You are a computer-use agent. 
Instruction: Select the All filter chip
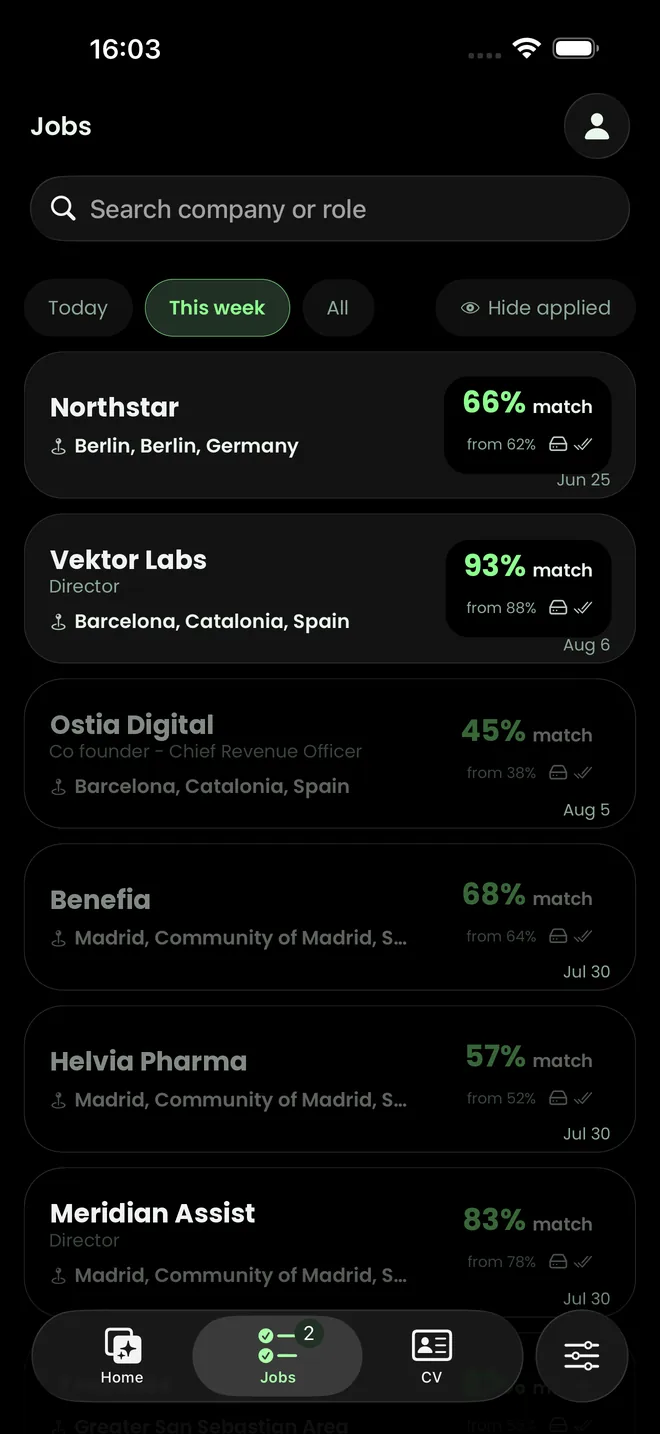tap(338, 308)
